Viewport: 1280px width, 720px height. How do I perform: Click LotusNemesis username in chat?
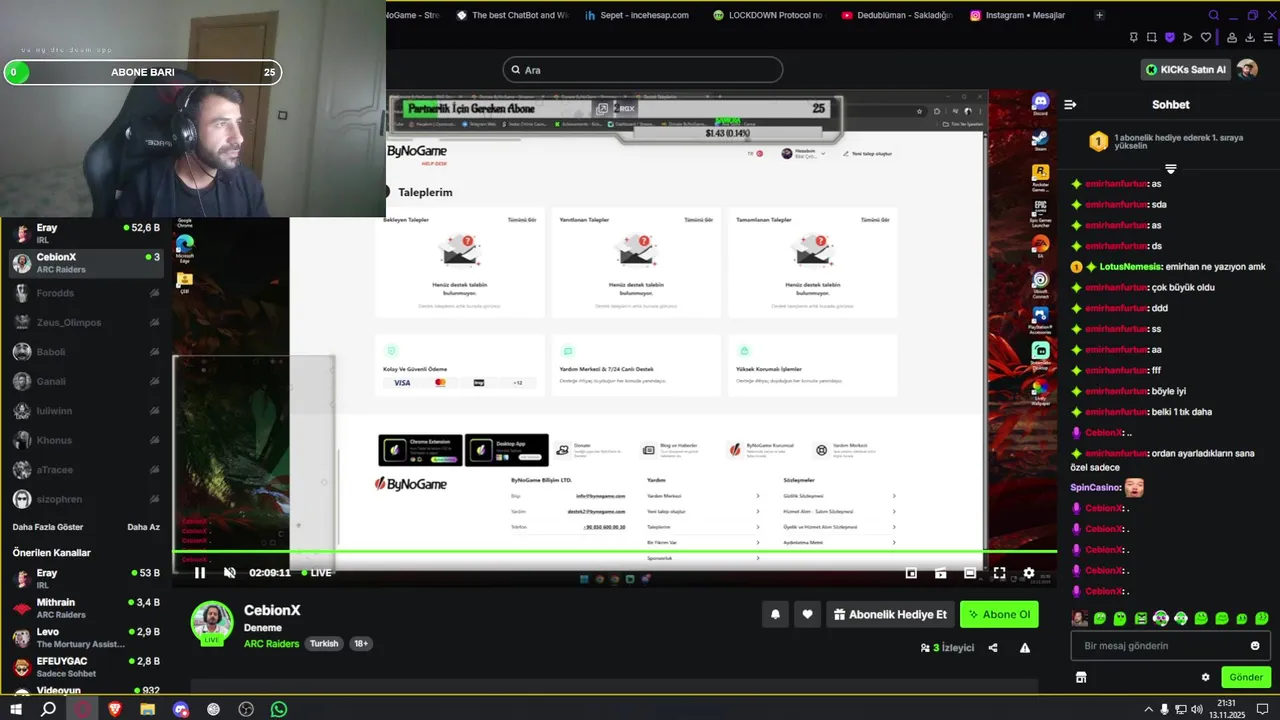click(x=1130, y=267)
